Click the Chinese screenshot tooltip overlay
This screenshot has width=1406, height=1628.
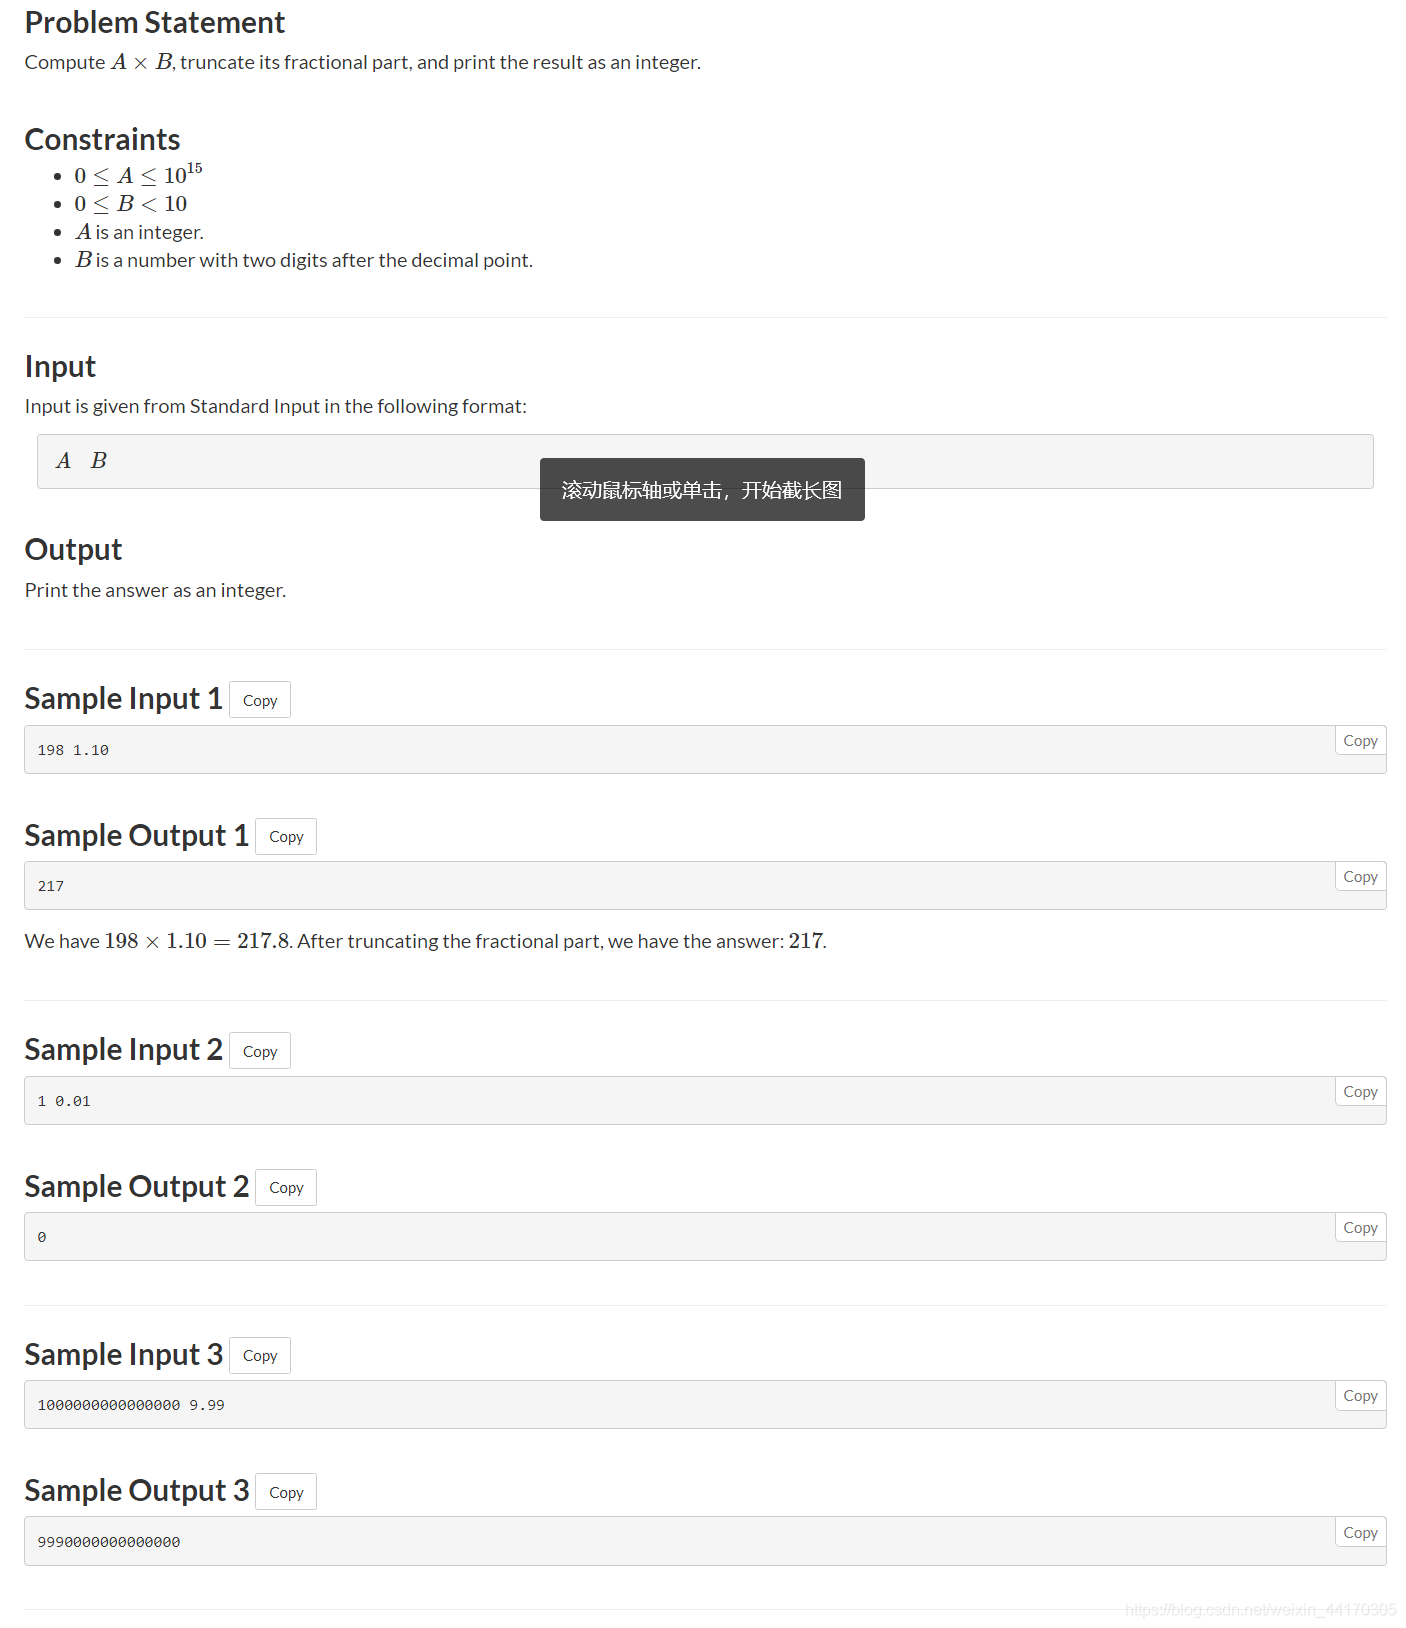tap(702, 490)
